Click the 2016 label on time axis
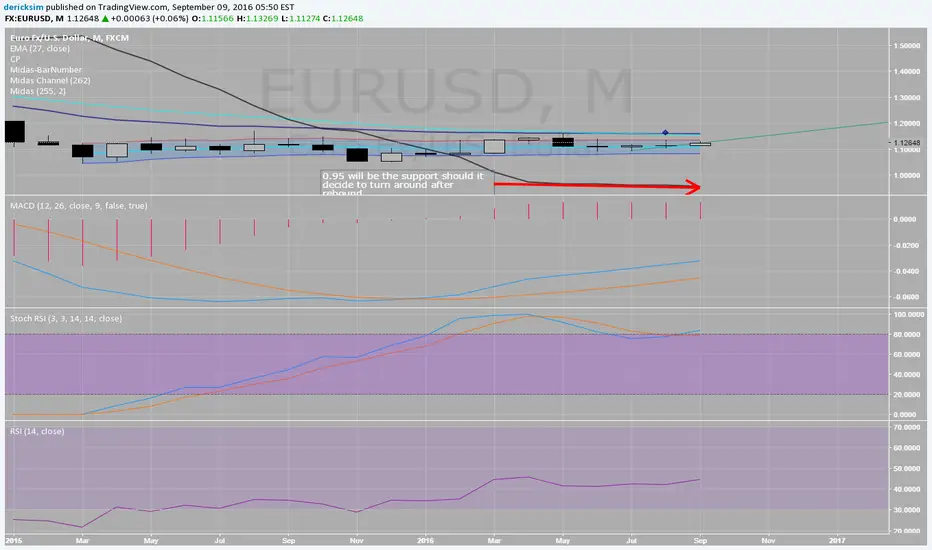 tap(425, 540)
